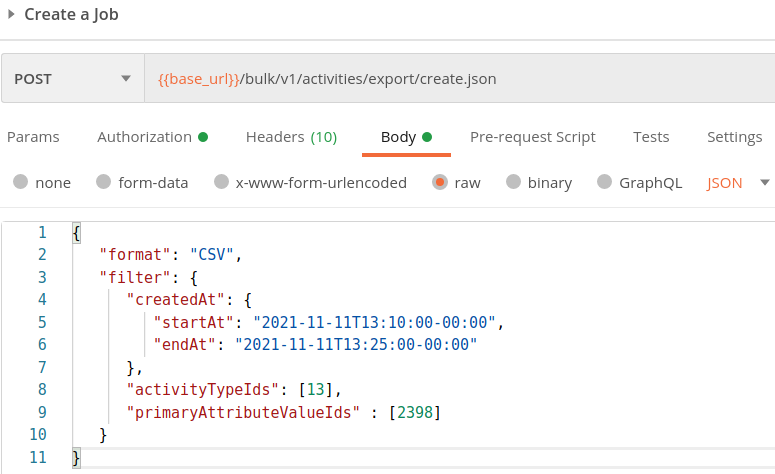The image size is (775, 474).
Task: Select x-www-form-urlencoded radio option
Action: 221,182
